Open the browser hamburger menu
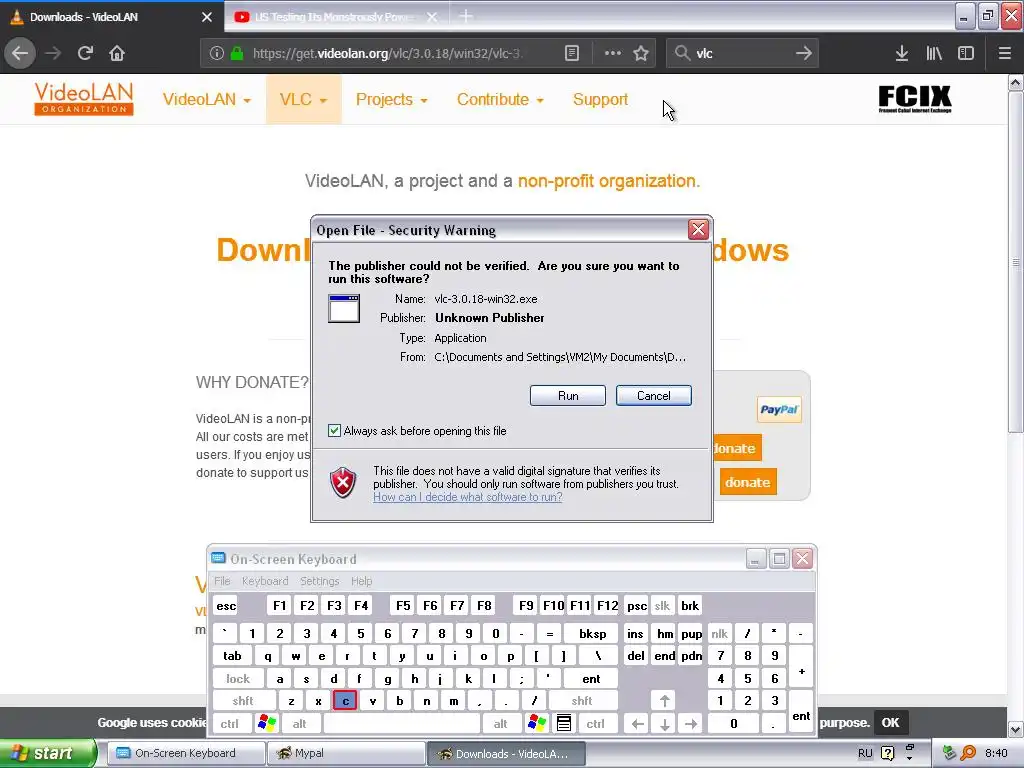Viewport: 1024px width, 768px height. tap(1005, 53)
